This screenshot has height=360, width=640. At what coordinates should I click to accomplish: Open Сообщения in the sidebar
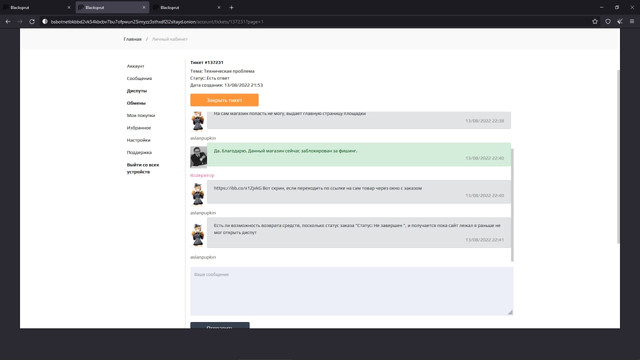click(139, 78)
